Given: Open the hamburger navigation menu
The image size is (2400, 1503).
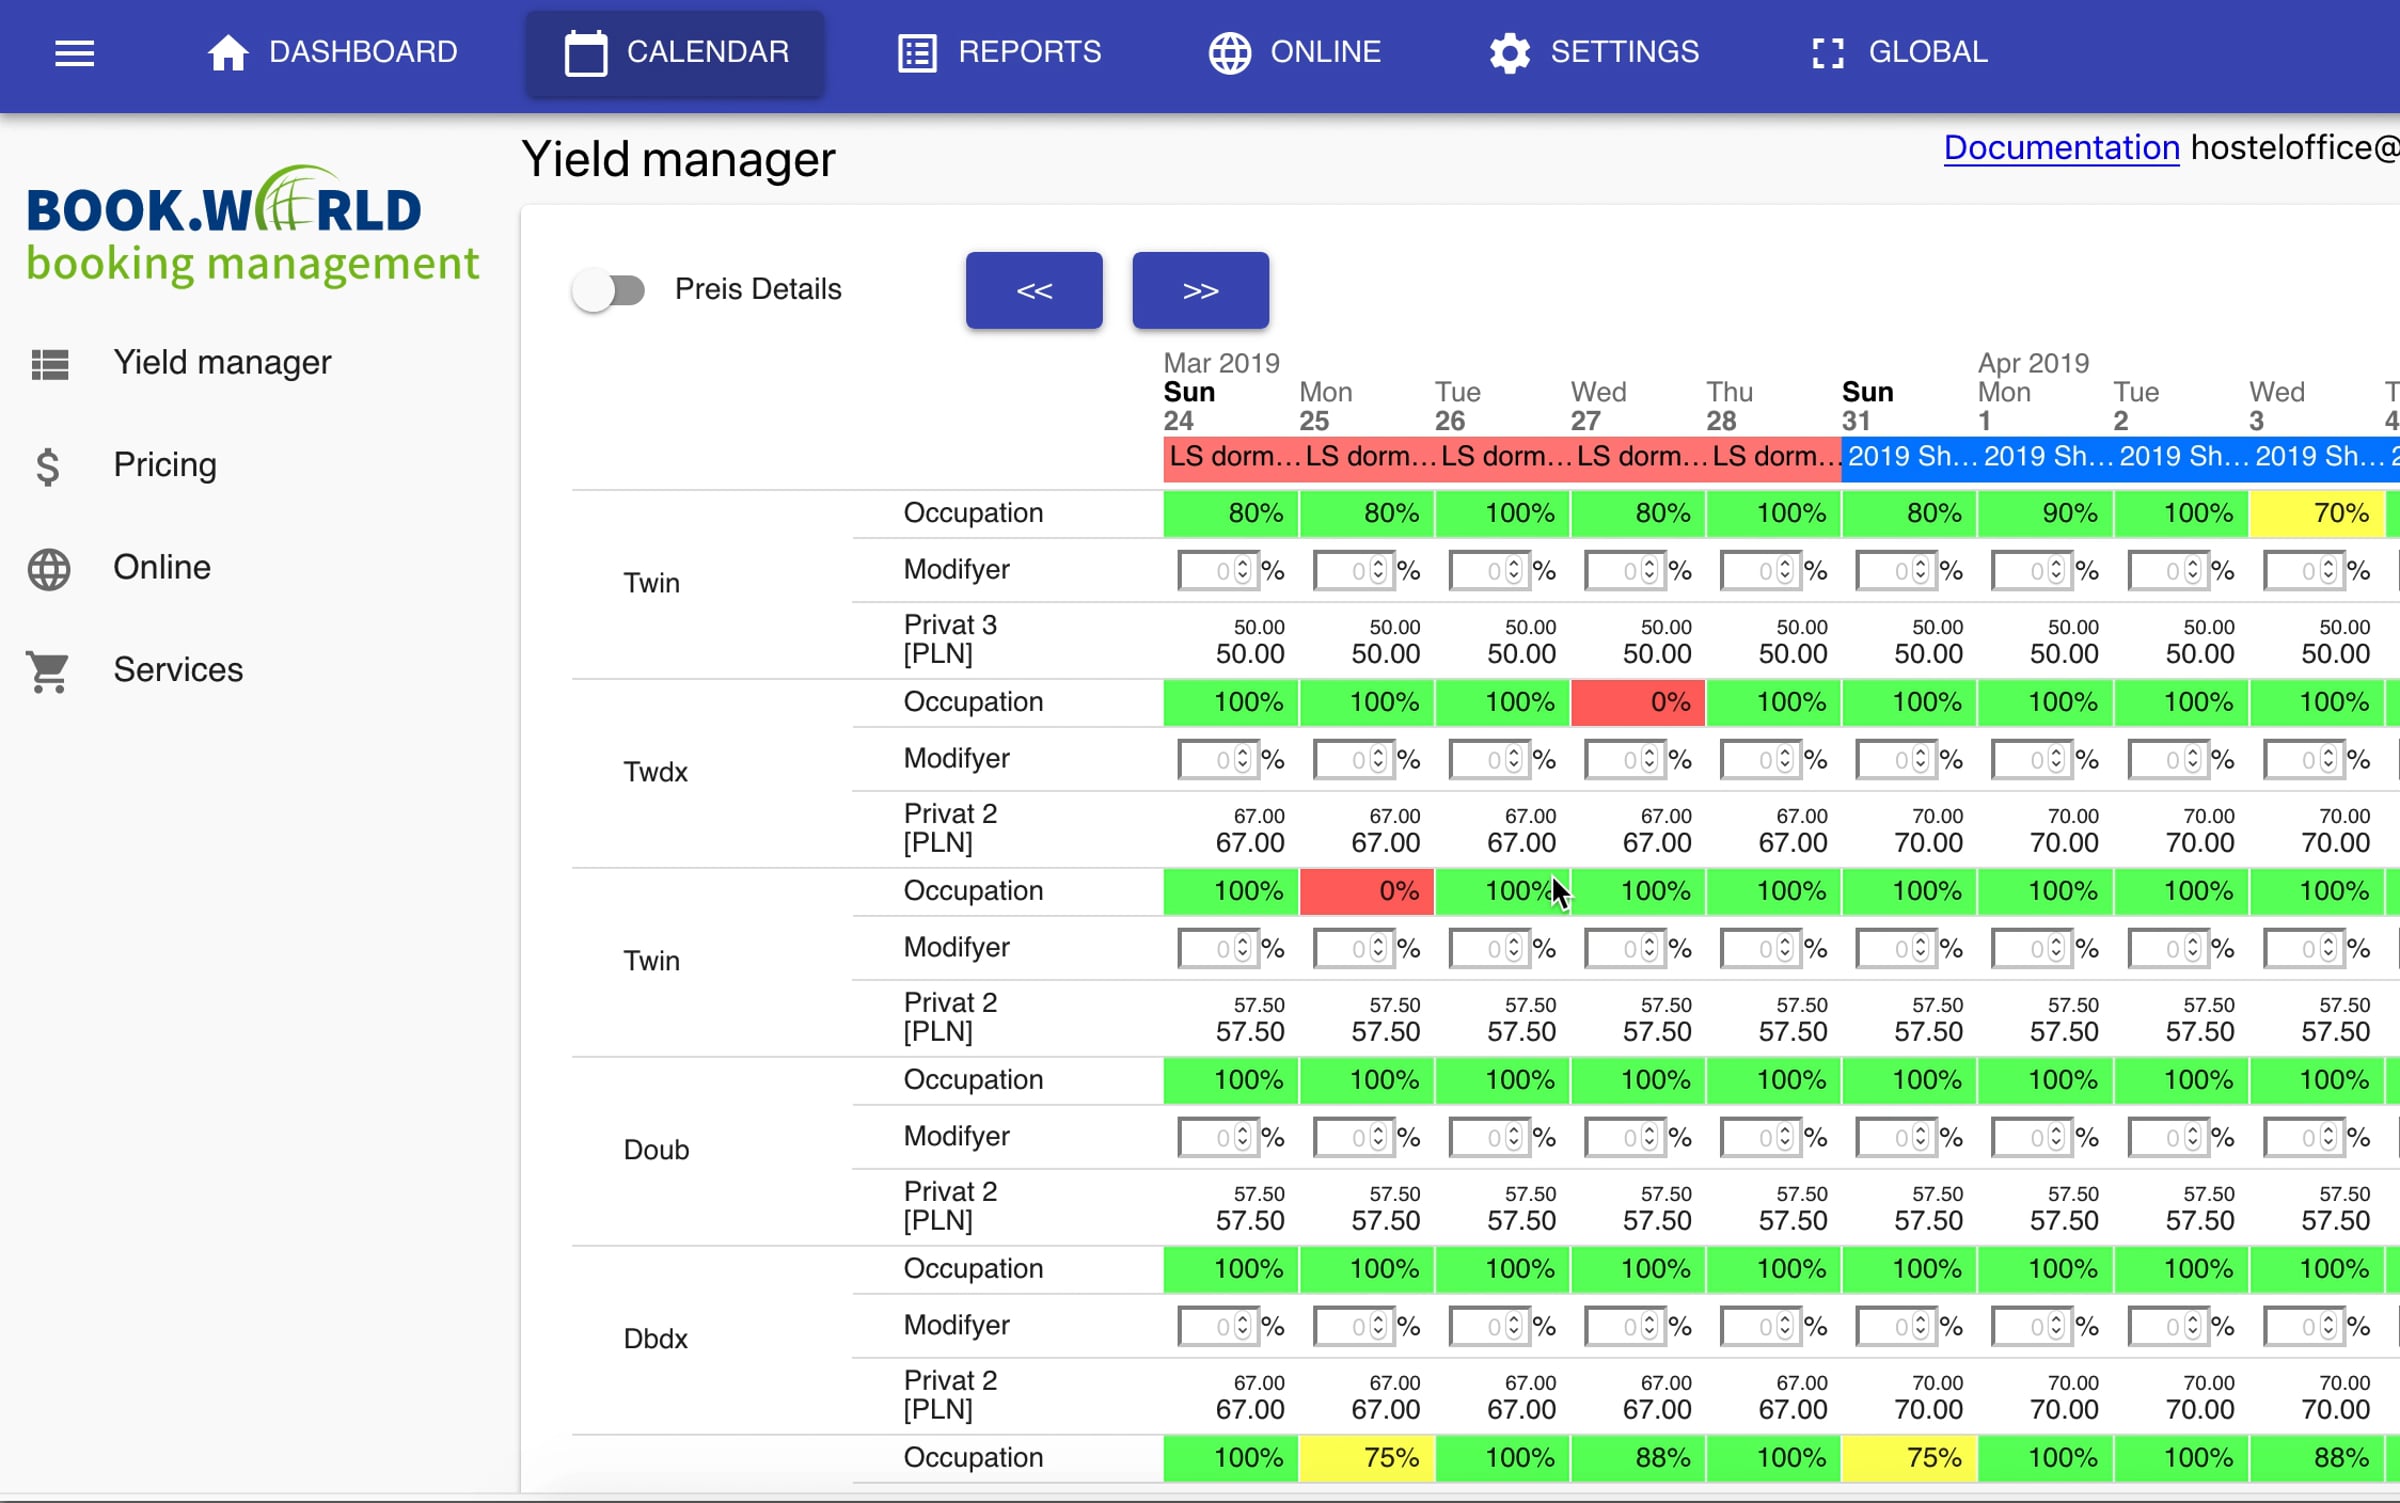Looking at the screenshot, I should [74, 52].
